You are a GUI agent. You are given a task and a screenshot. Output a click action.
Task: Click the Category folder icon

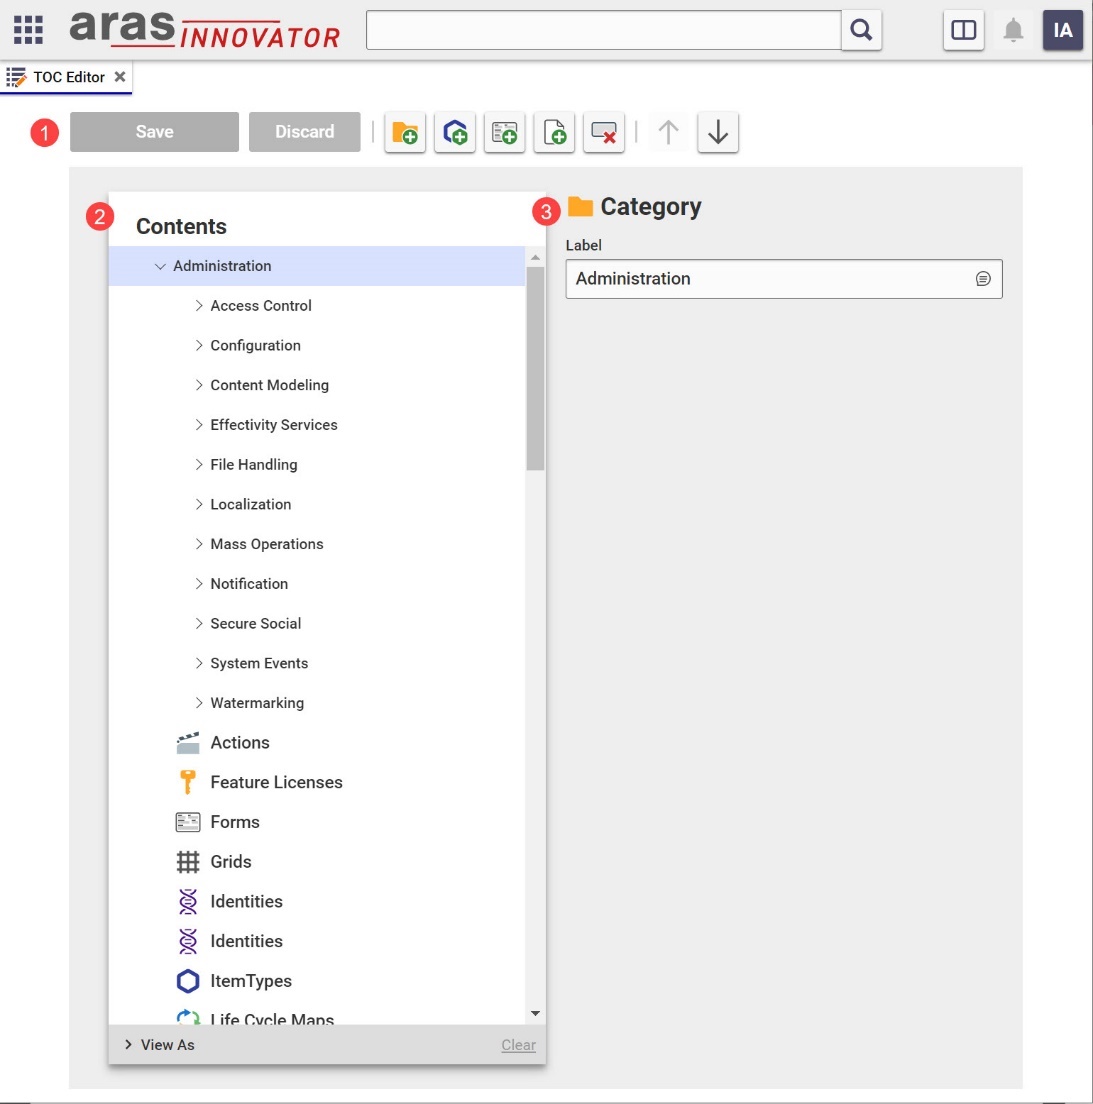[580, 206]
